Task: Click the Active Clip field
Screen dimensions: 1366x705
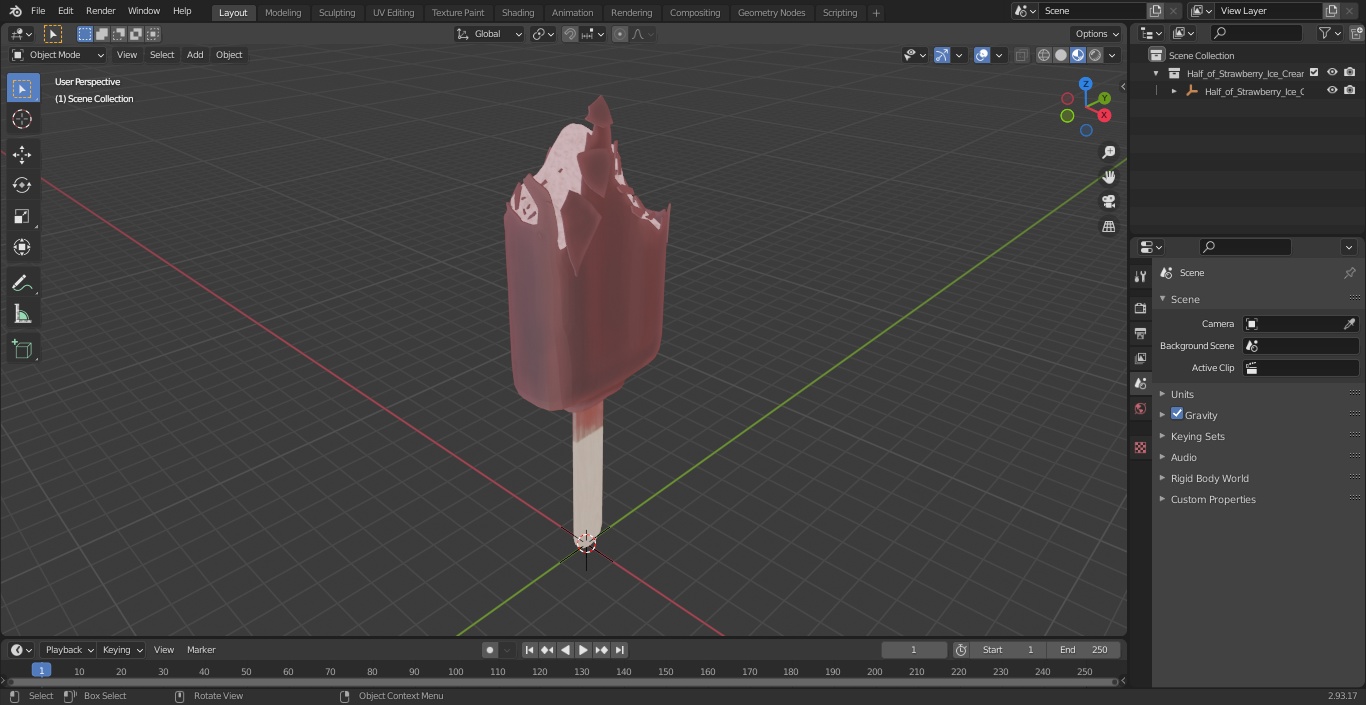Action: coord(1300,368)
